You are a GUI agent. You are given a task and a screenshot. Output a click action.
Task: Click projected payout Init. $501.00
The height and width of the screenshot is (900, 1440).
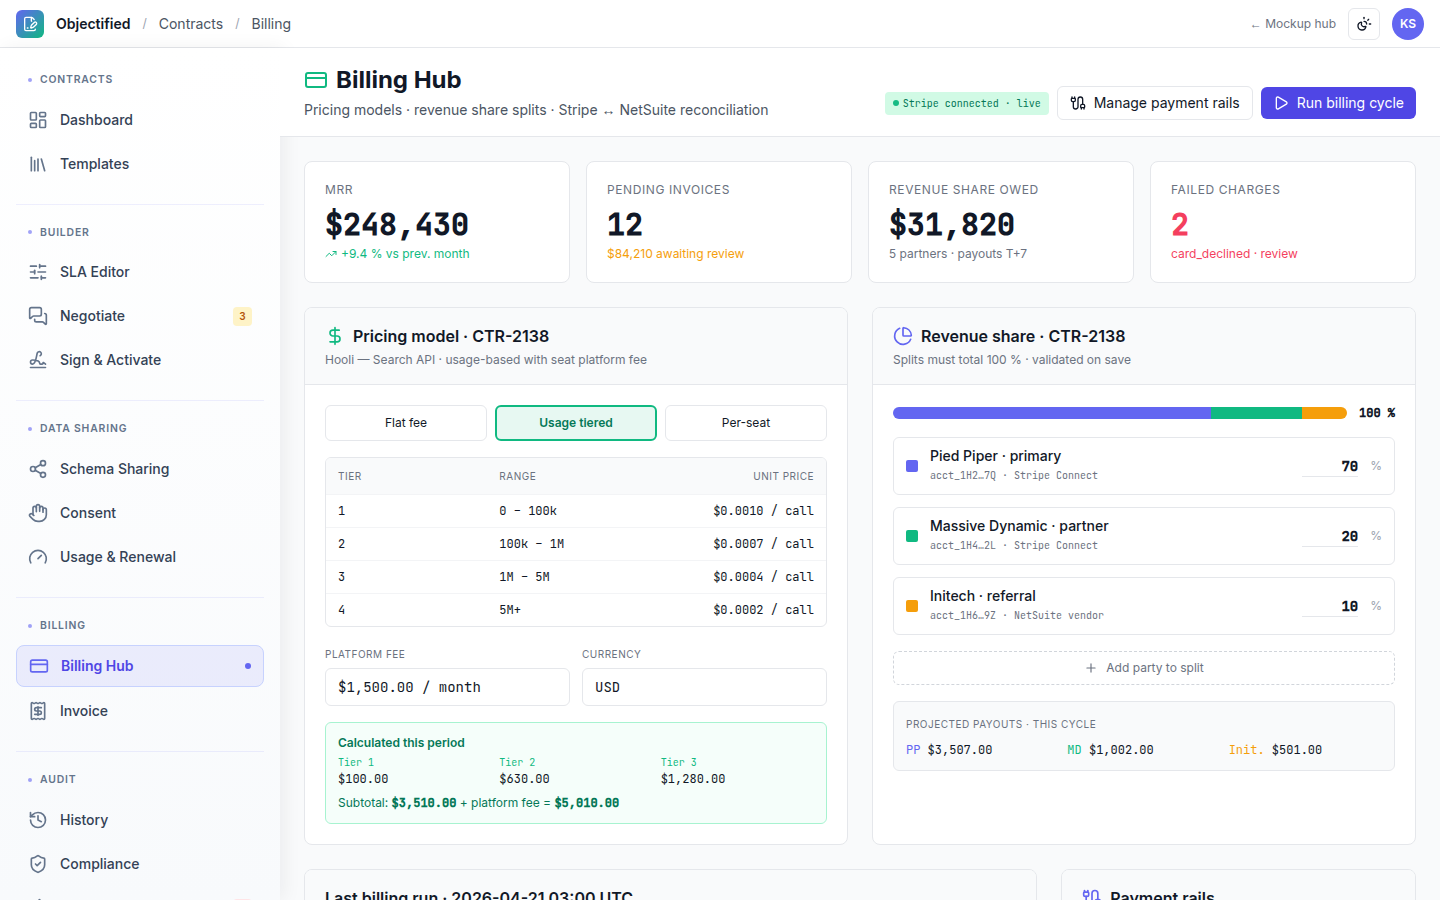(1275, 750)
